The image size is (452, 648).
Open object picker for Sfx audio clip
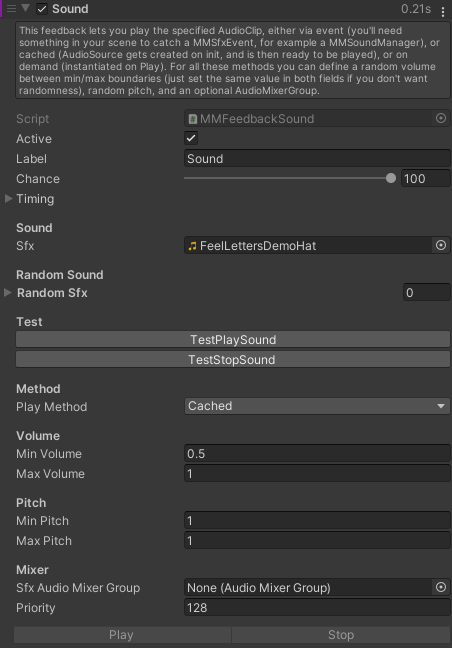441,245
